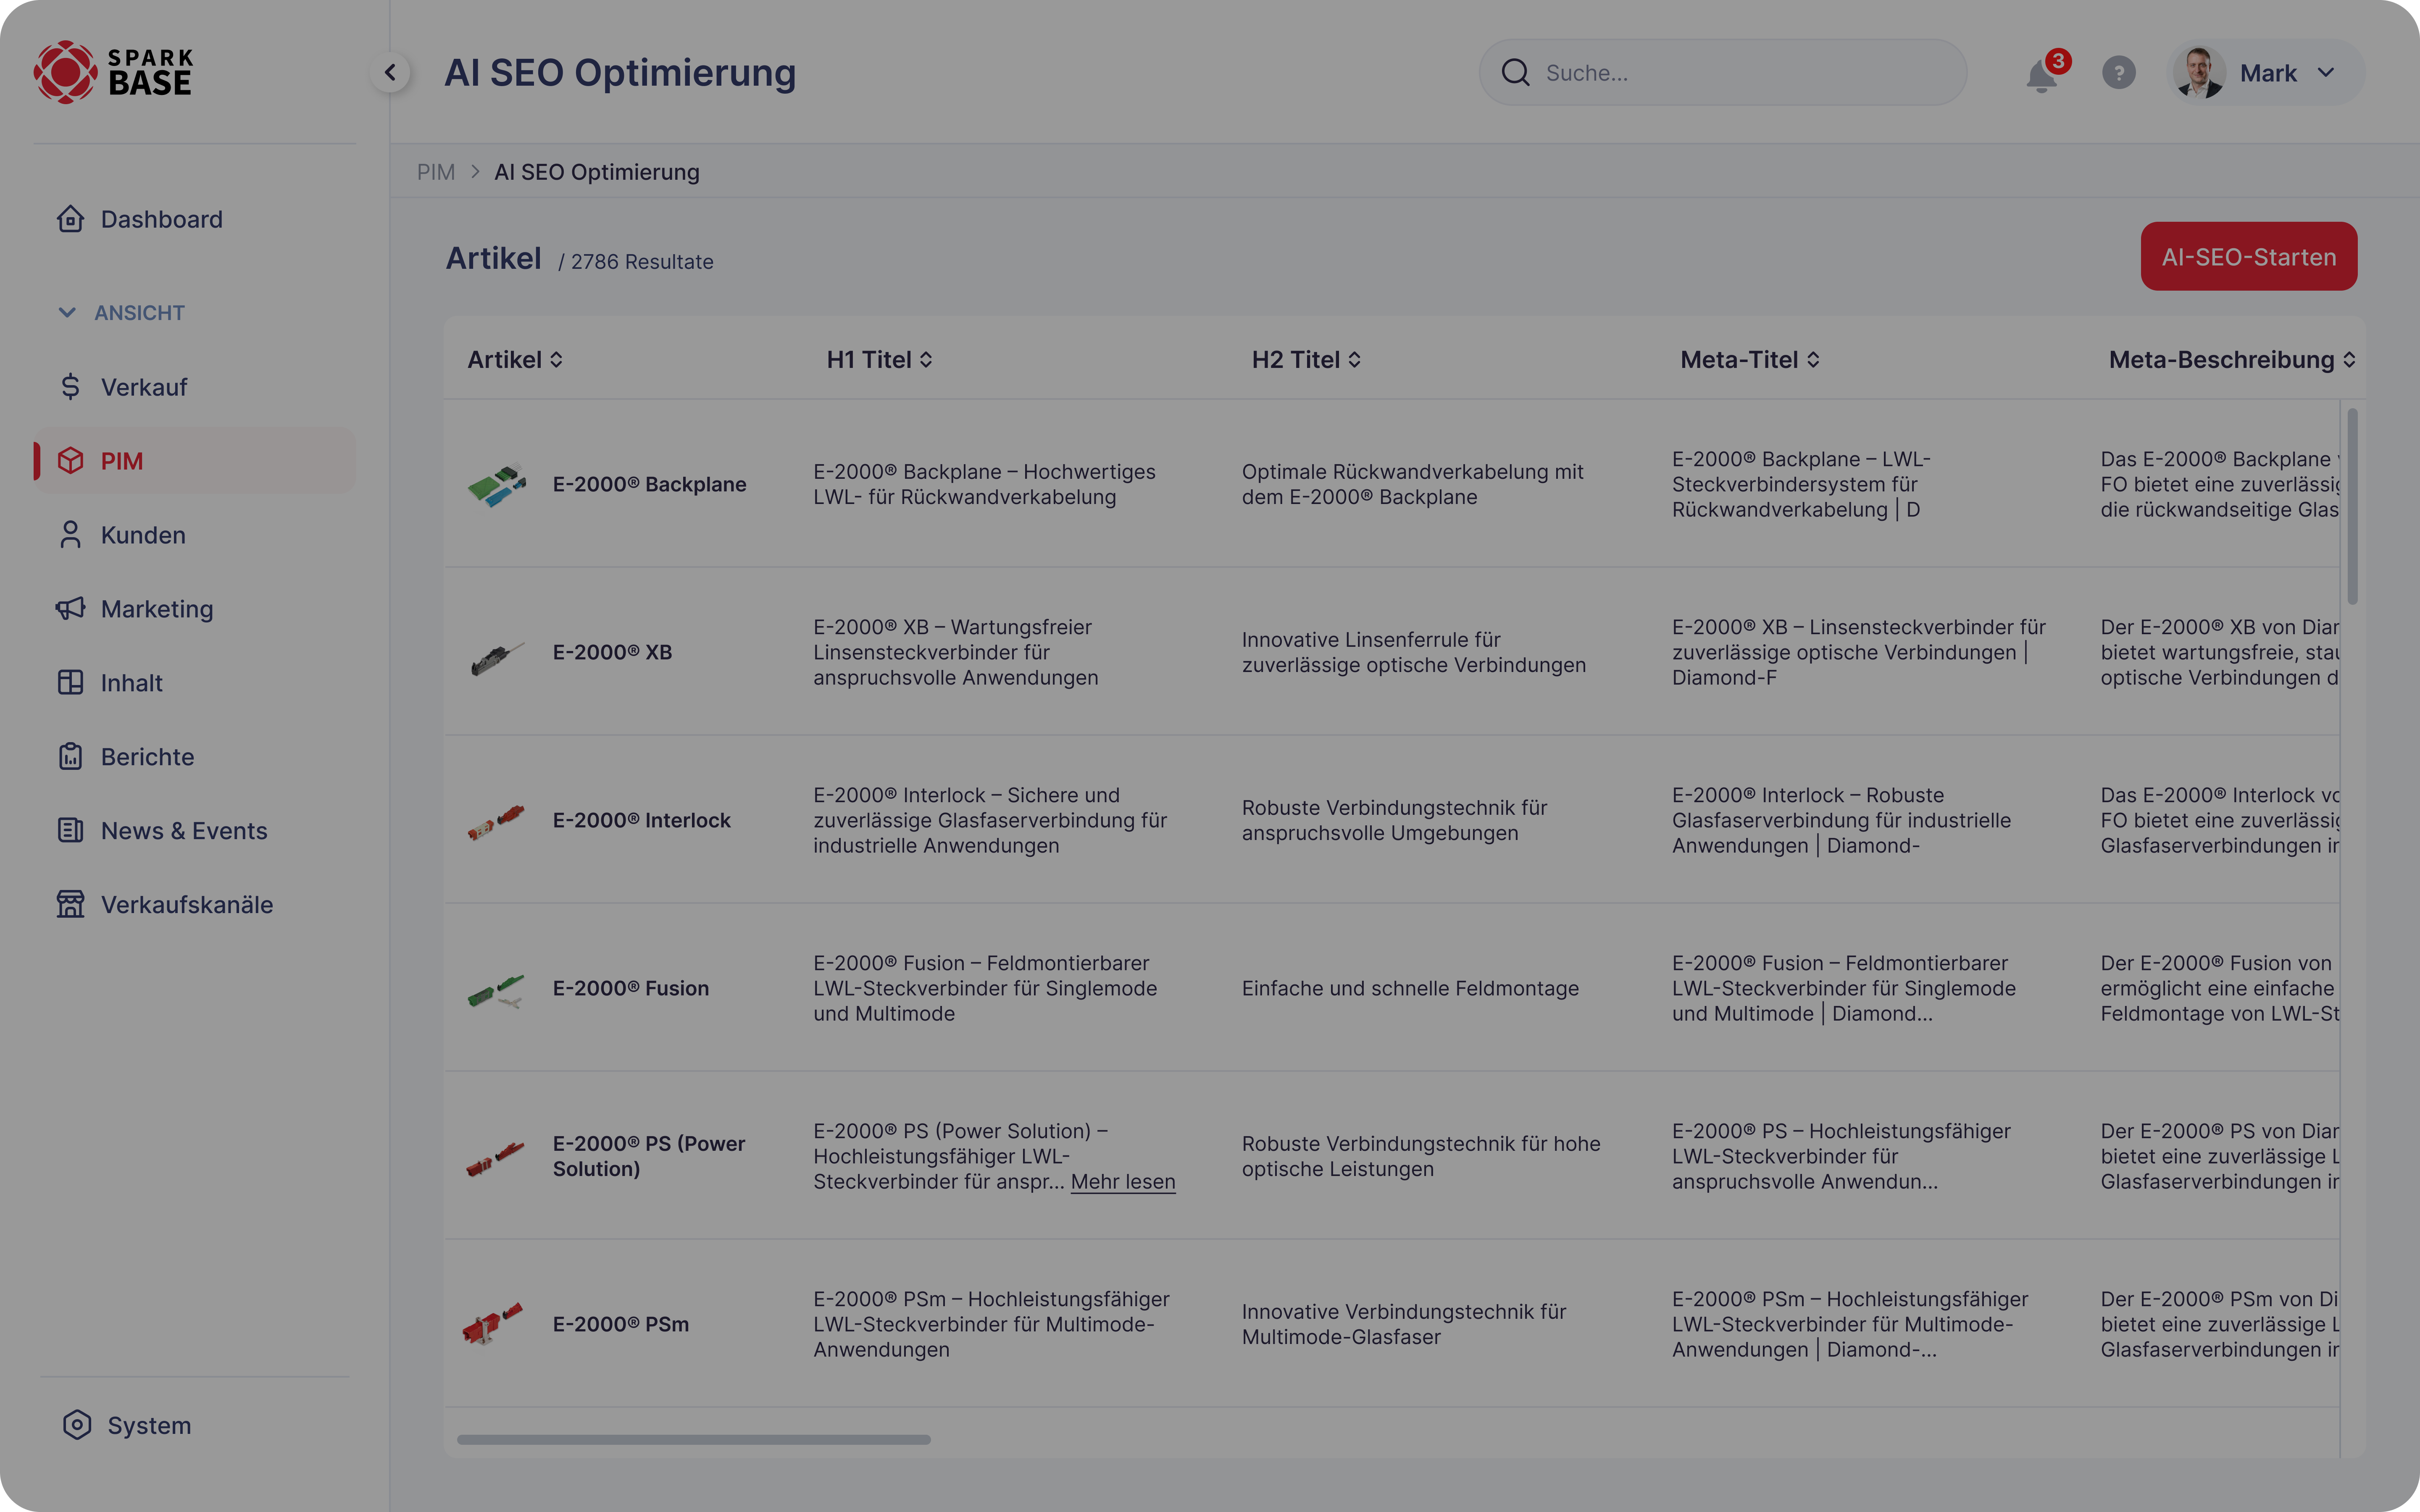Open E-2000® PS product thumbnail
This screenshot has width=2420, height=1512.
[x=495, y=1159]
